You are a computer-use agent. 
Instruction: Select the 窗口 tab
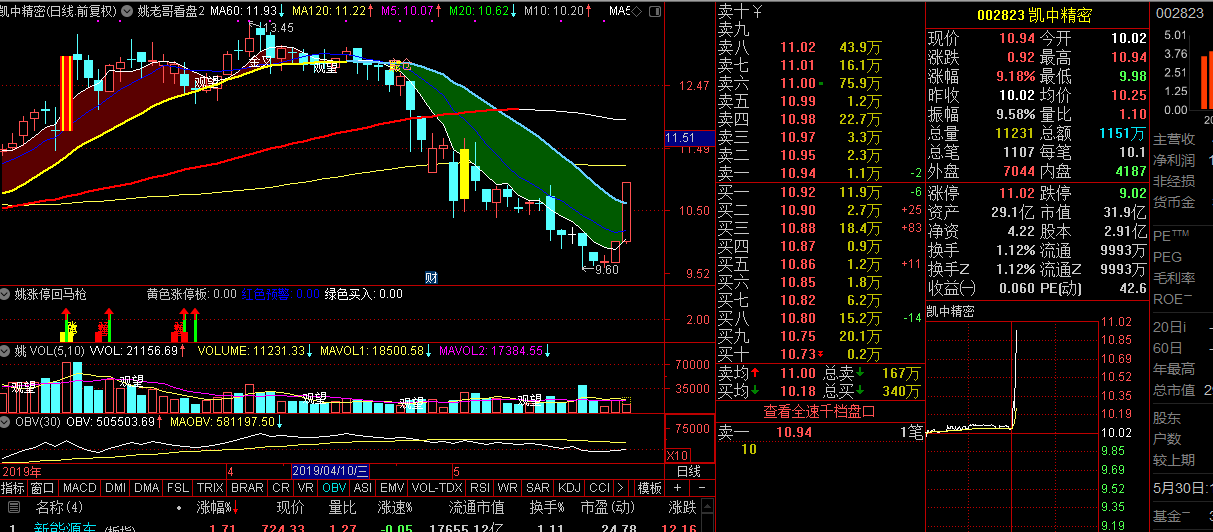pyautogui.click(x=42, y=488)
